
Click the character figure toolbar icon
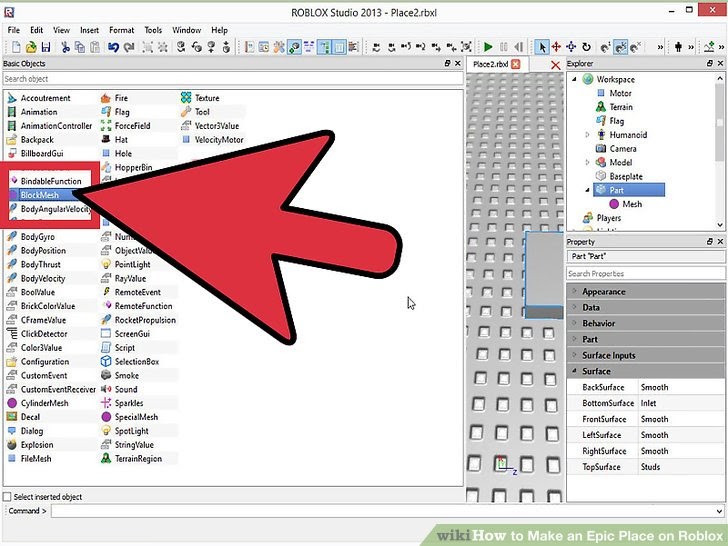point(678,47)
